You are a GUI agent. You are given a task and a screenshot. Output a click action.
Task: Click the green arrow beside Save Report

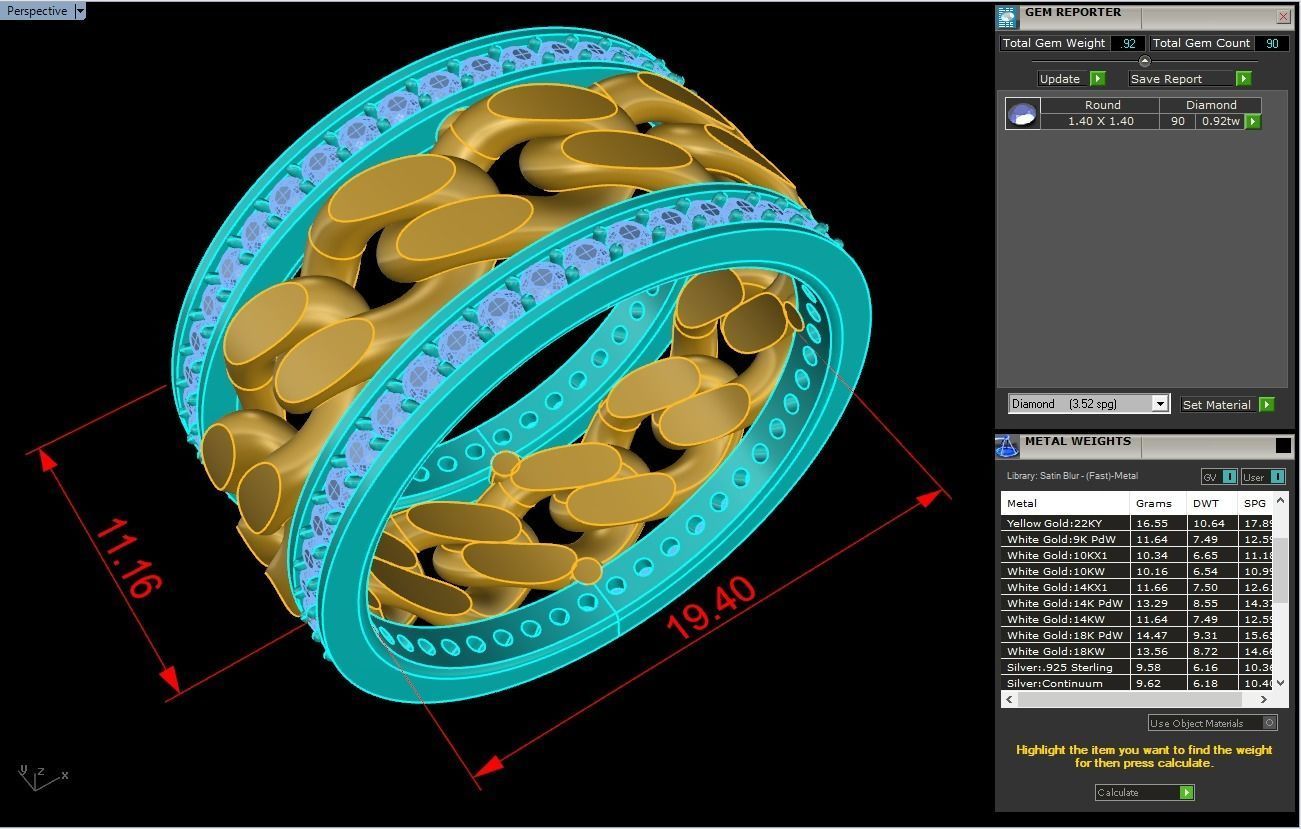point(1243,79)
